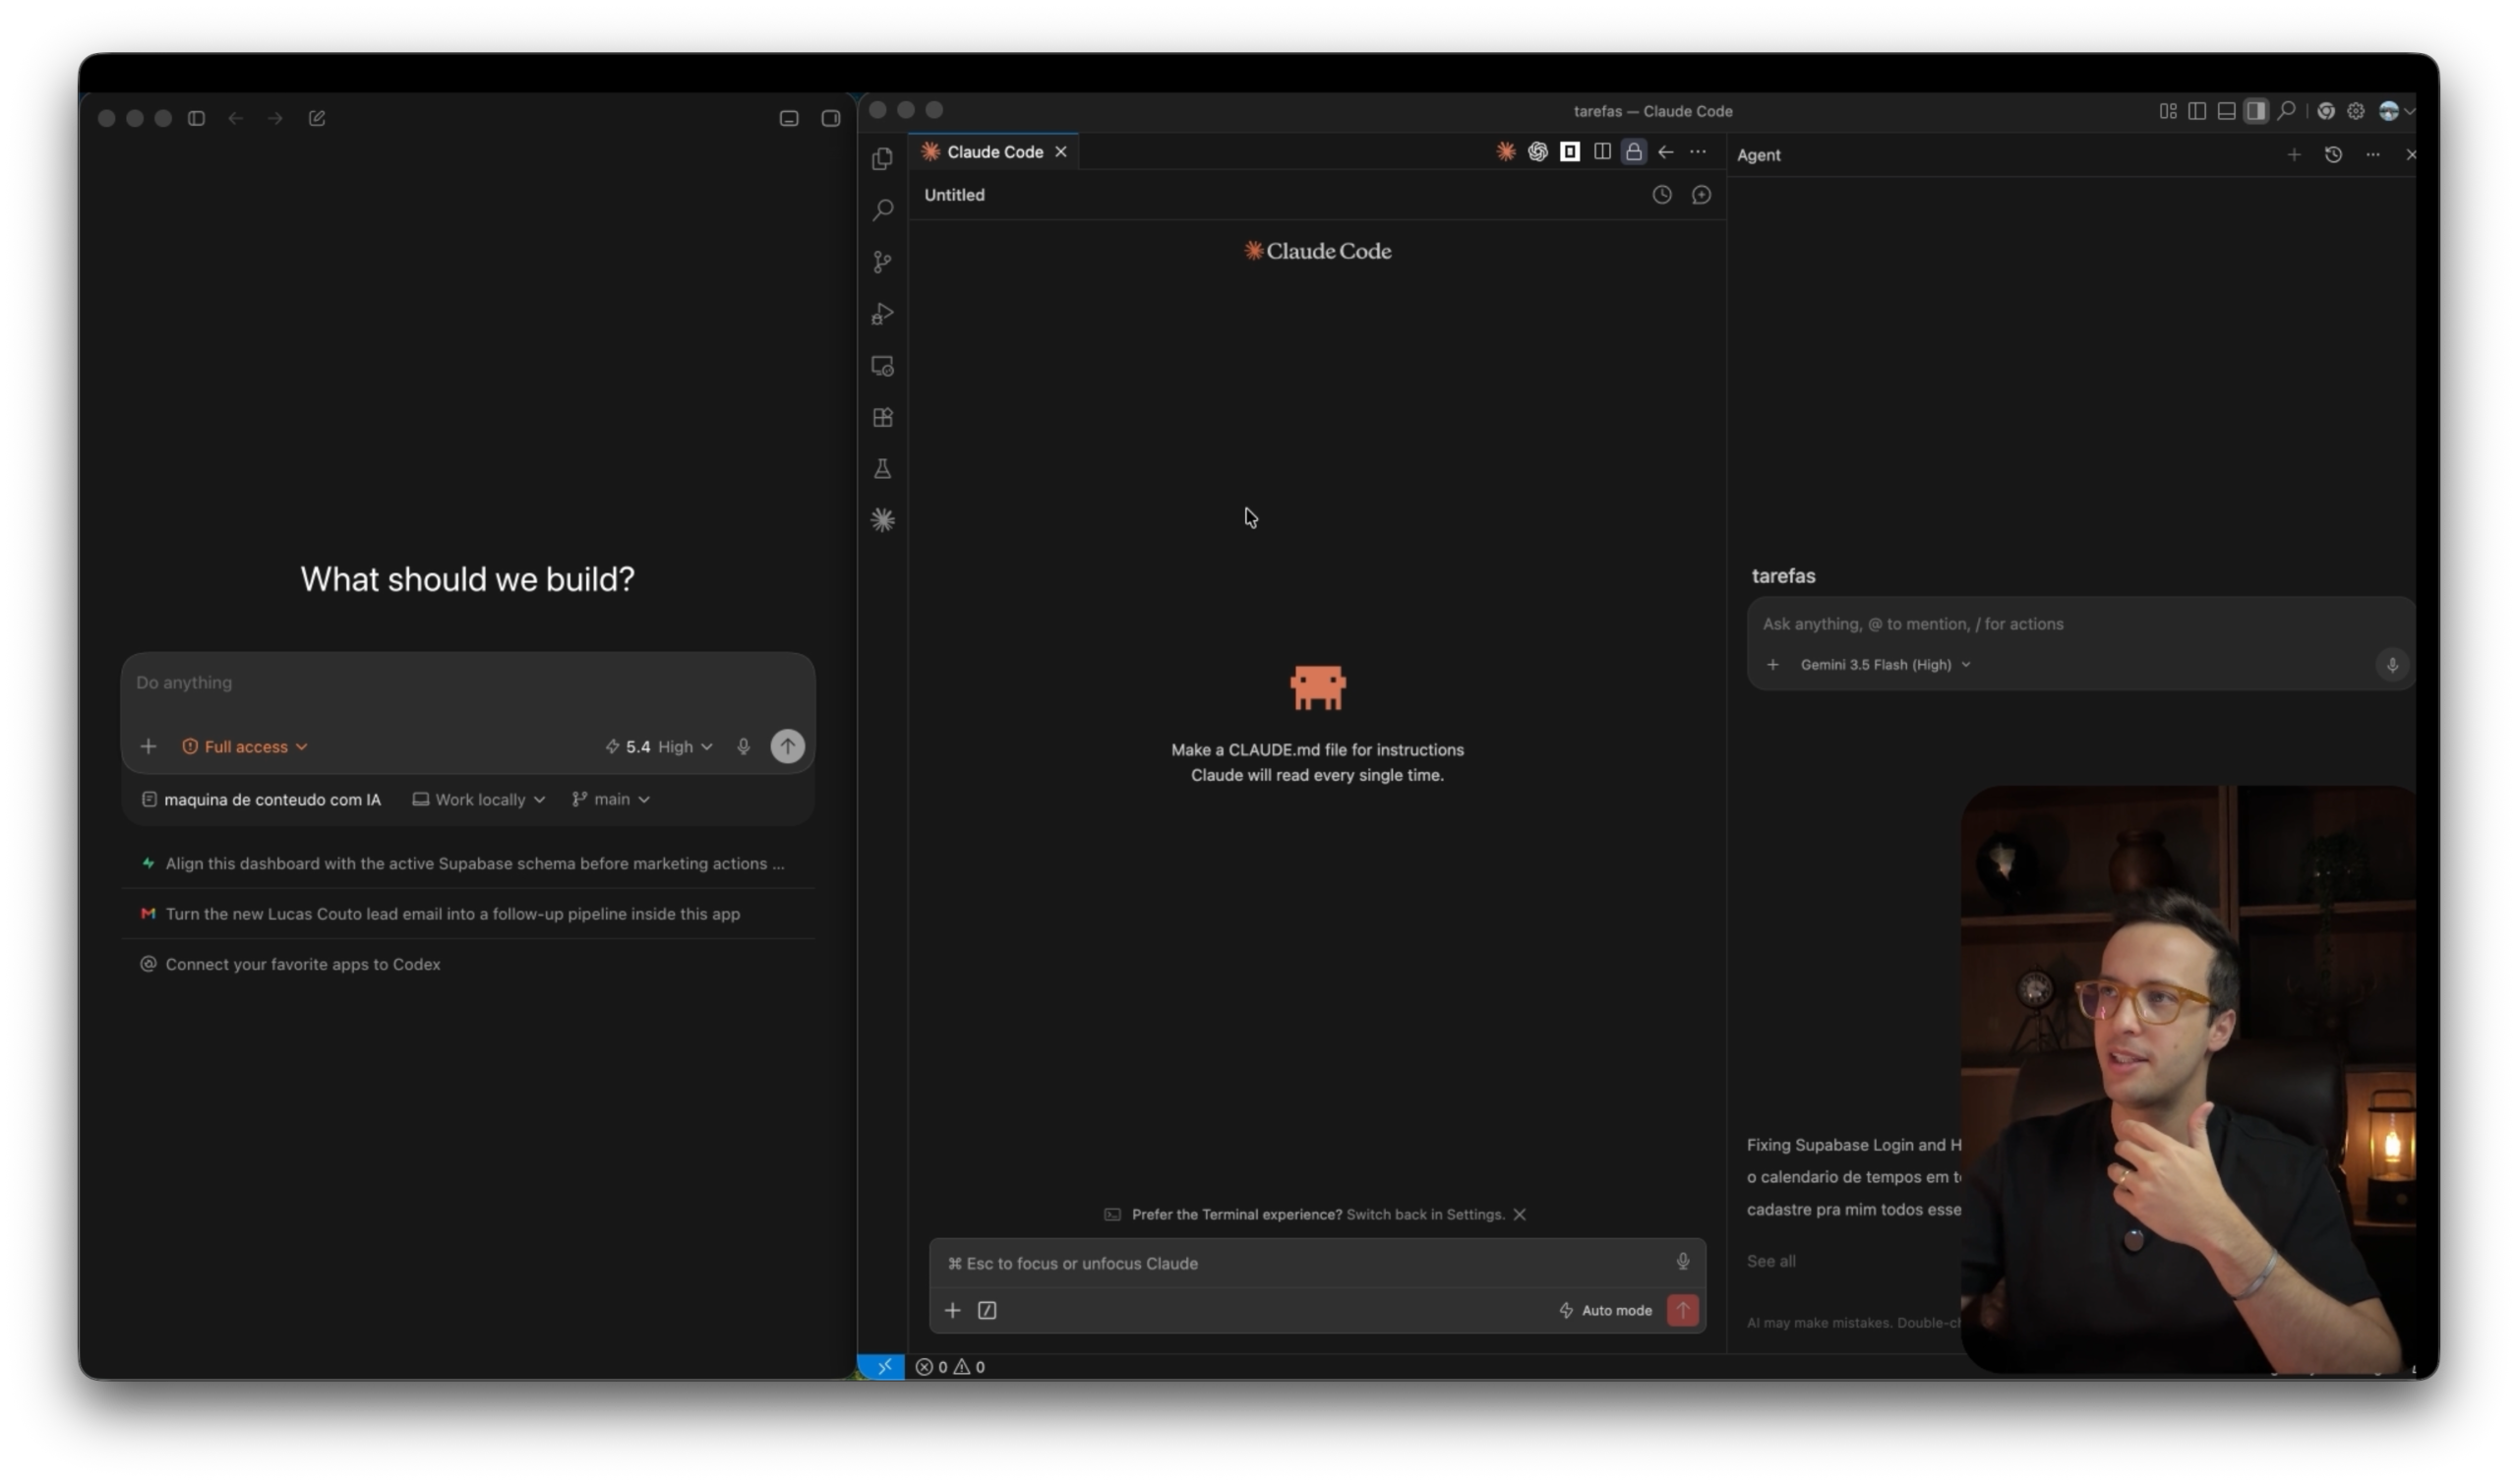This screenshot has height=1484, width=2518.
Task: Click the Switch back in Settings link
Action: tap(1425, 1215)
